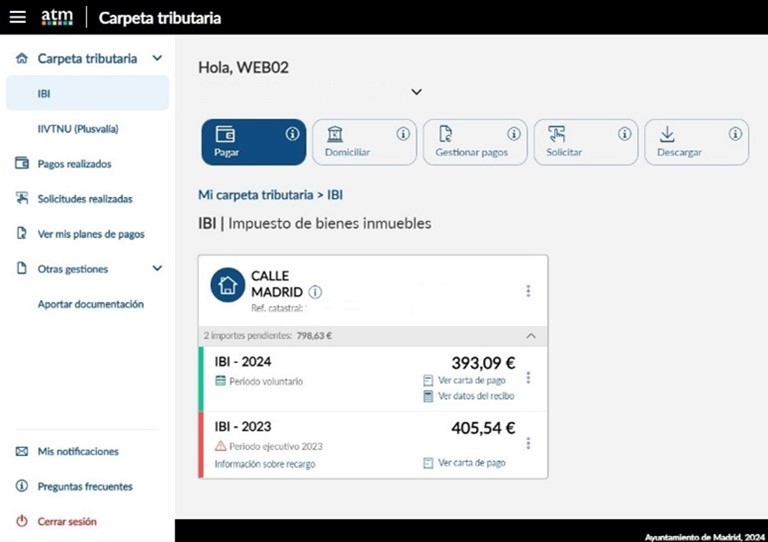Click the info icon on Pagar button
Viewport: 768px width, 542px height.
[292, 133]
